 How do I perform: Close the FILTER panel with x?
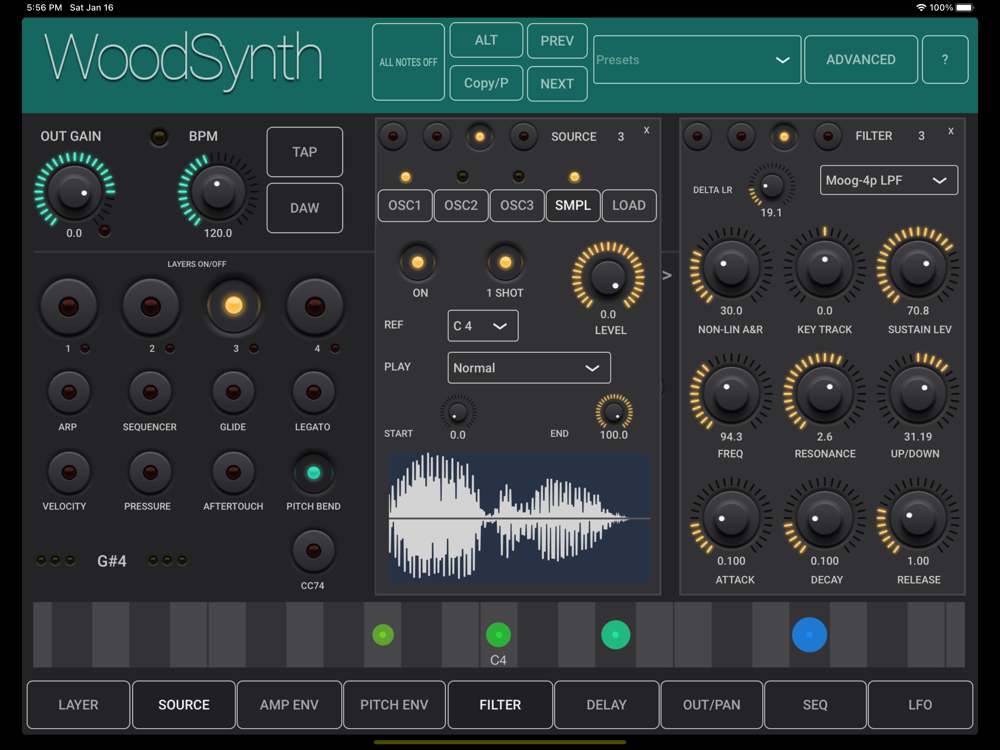click(x=950, y=131)
